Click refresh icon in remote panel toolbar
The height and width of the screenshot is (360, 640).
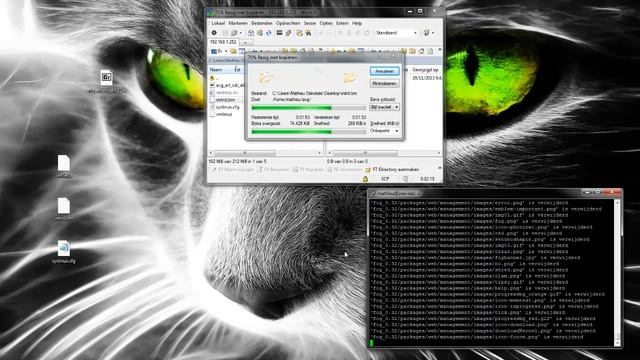430,51
